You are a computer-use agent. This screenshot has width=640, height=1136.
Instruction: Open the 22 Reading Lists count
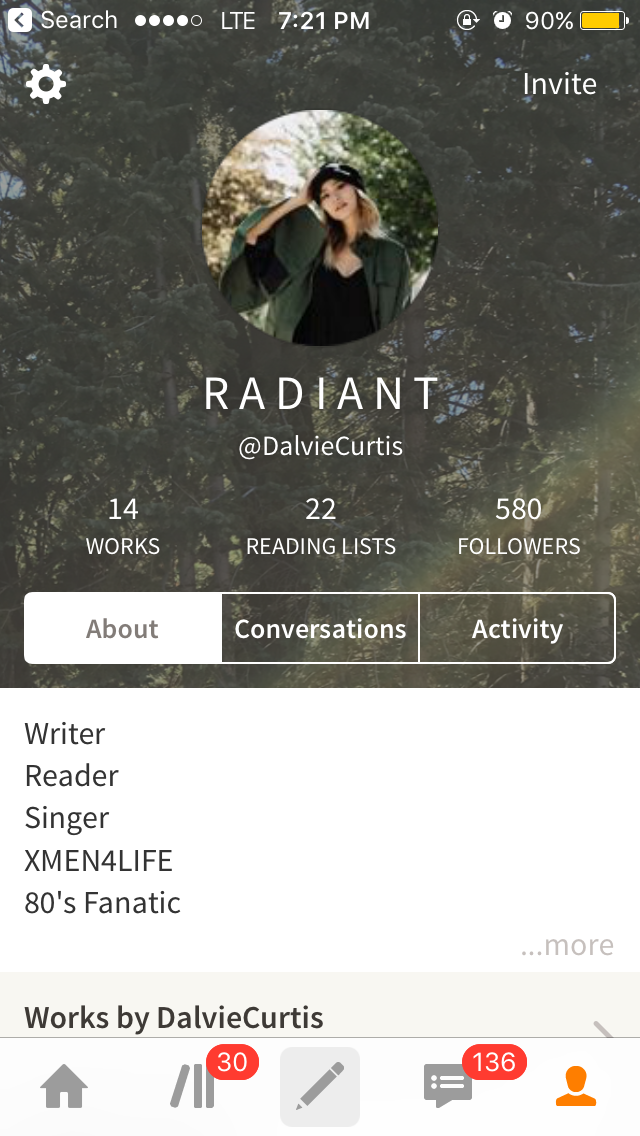click(x=320, y=526)
